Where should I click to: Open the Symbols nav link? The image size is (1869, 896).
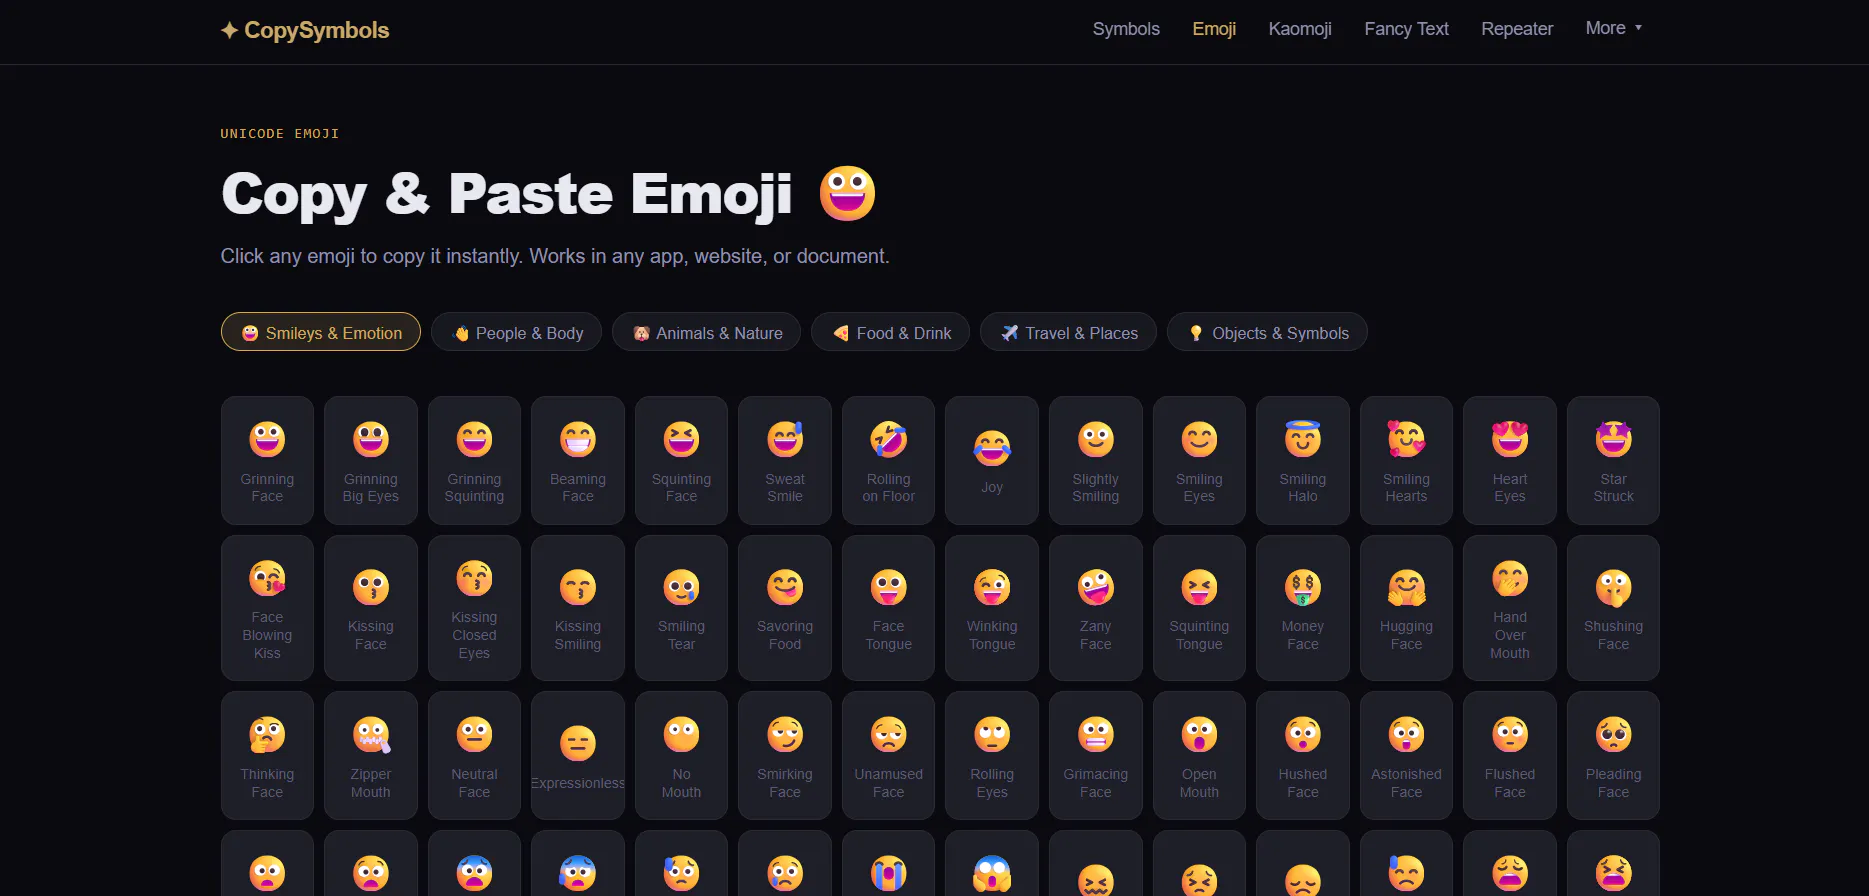(x=1126, y=29)
